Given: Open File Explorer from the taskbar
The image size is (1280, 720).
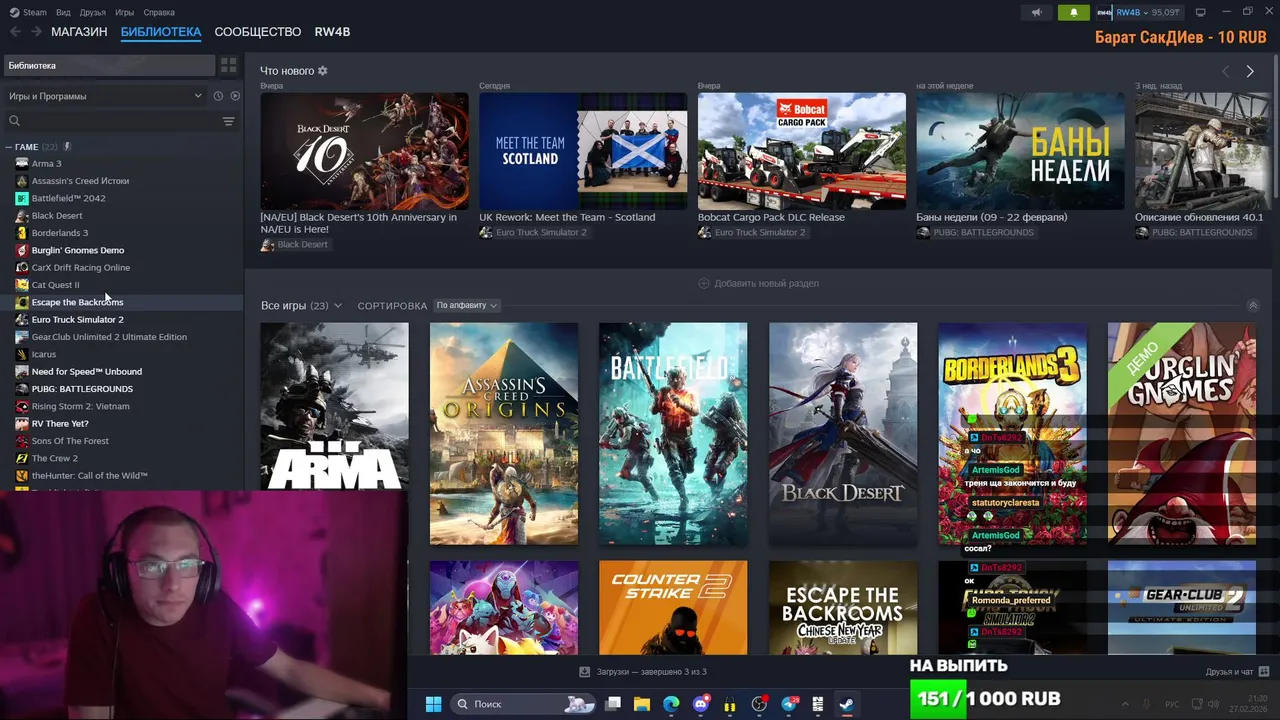Looking at the screenshot, I should 642,704.
